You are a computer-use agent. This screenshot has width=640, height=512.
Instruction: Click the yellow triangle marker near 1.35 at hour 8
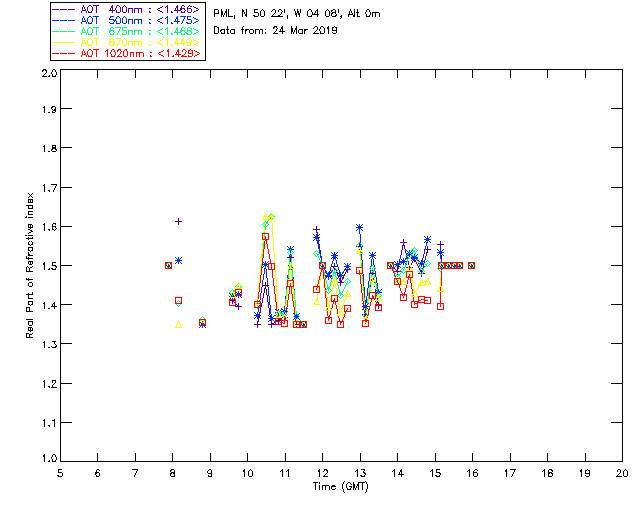click(178, 325)
